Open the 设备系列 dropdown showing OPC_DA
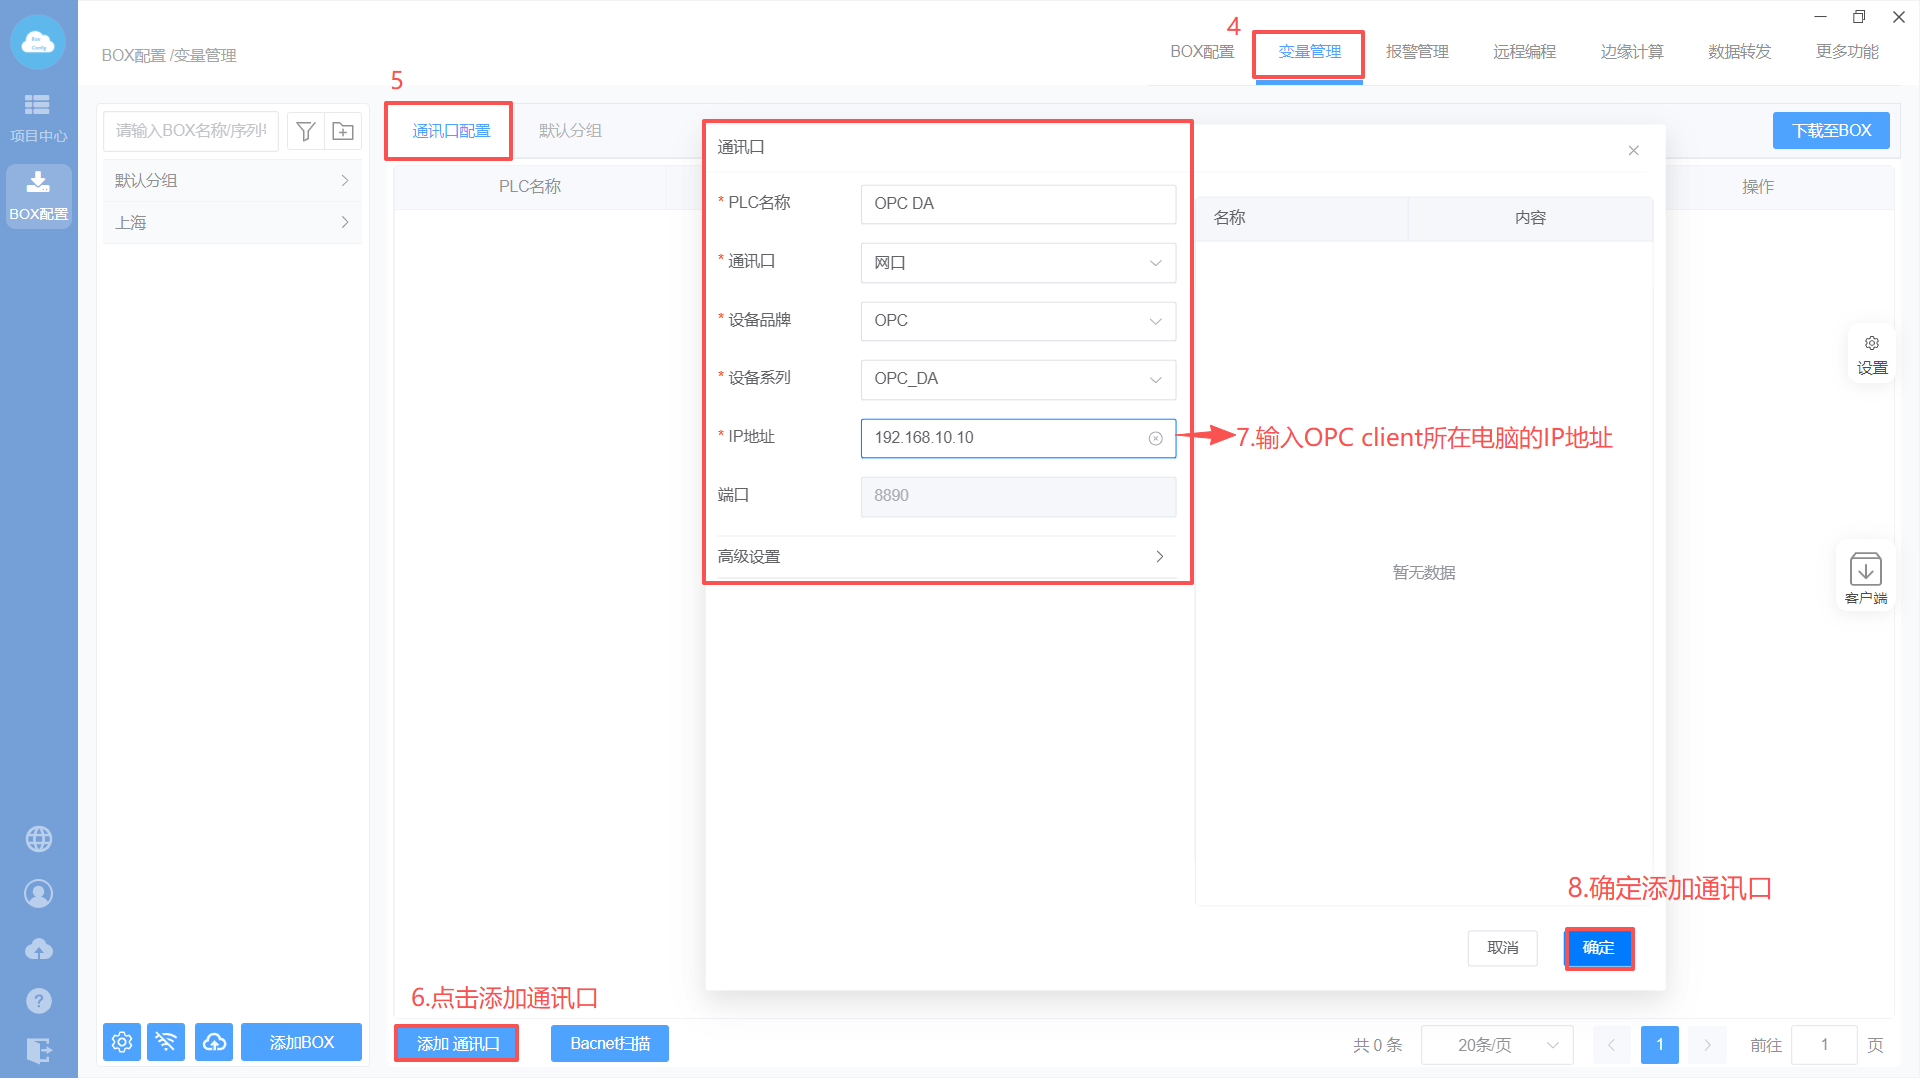Viewport: 1920px width, 1078px height. (x=1017, y=379)
